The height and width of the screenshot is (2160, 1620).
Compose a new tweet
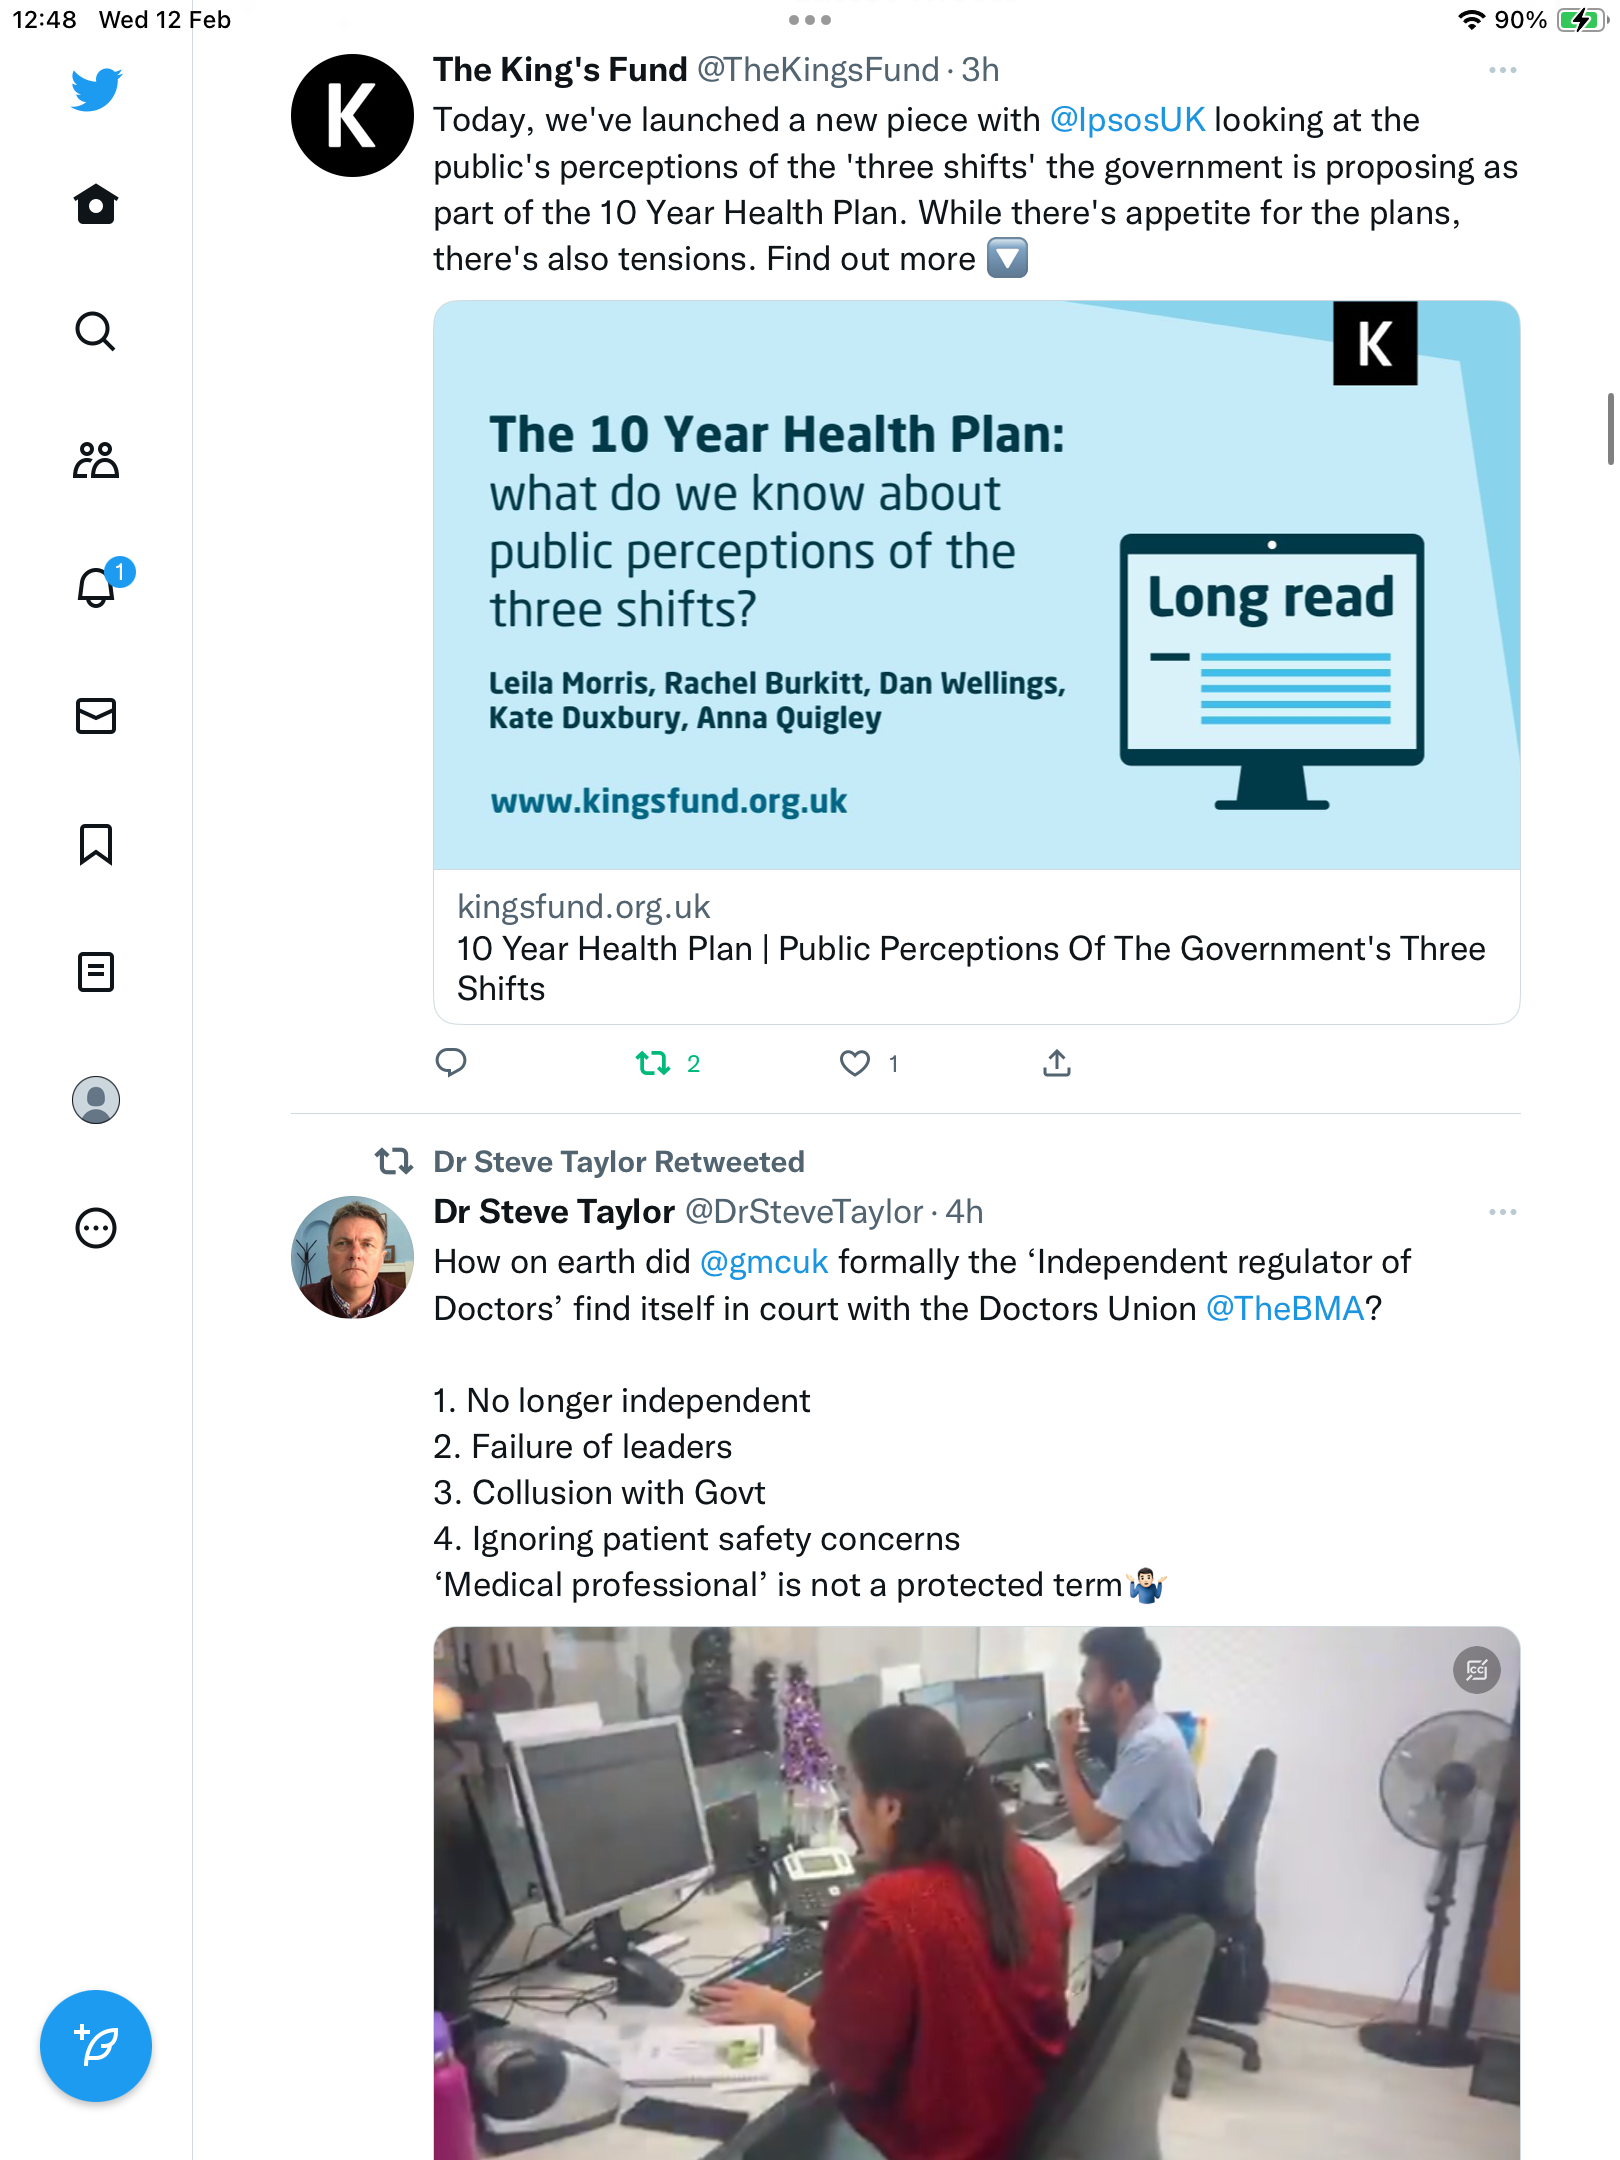(x=96, y=2046)
